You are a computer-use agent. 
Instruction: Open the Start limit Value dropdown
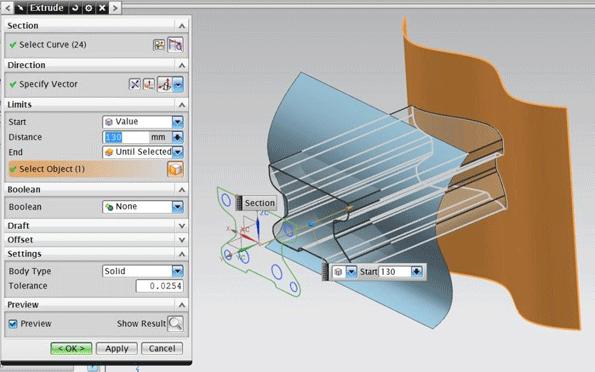(177, 122)
